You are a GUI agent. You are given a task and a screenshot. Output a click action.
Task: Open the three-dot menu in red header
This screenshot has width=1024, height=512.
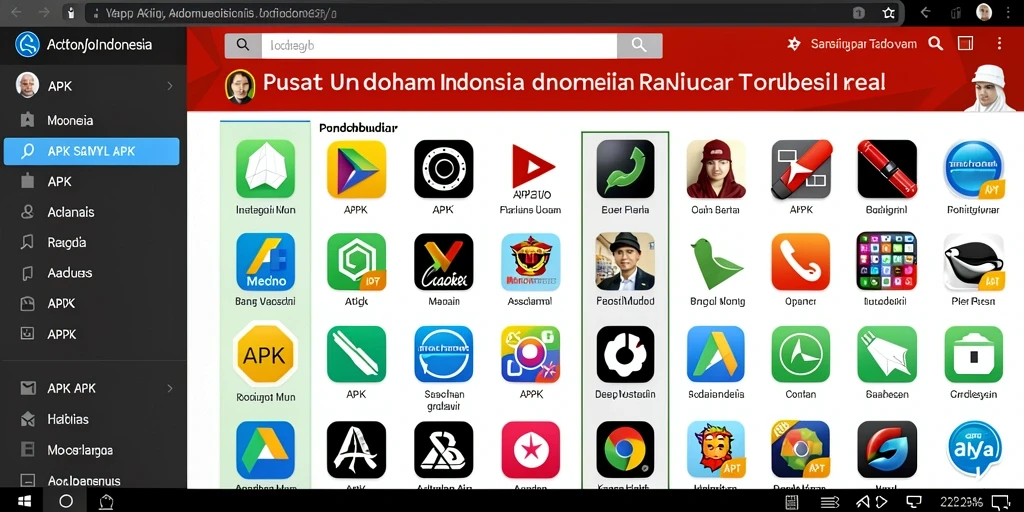coord(999,44)
